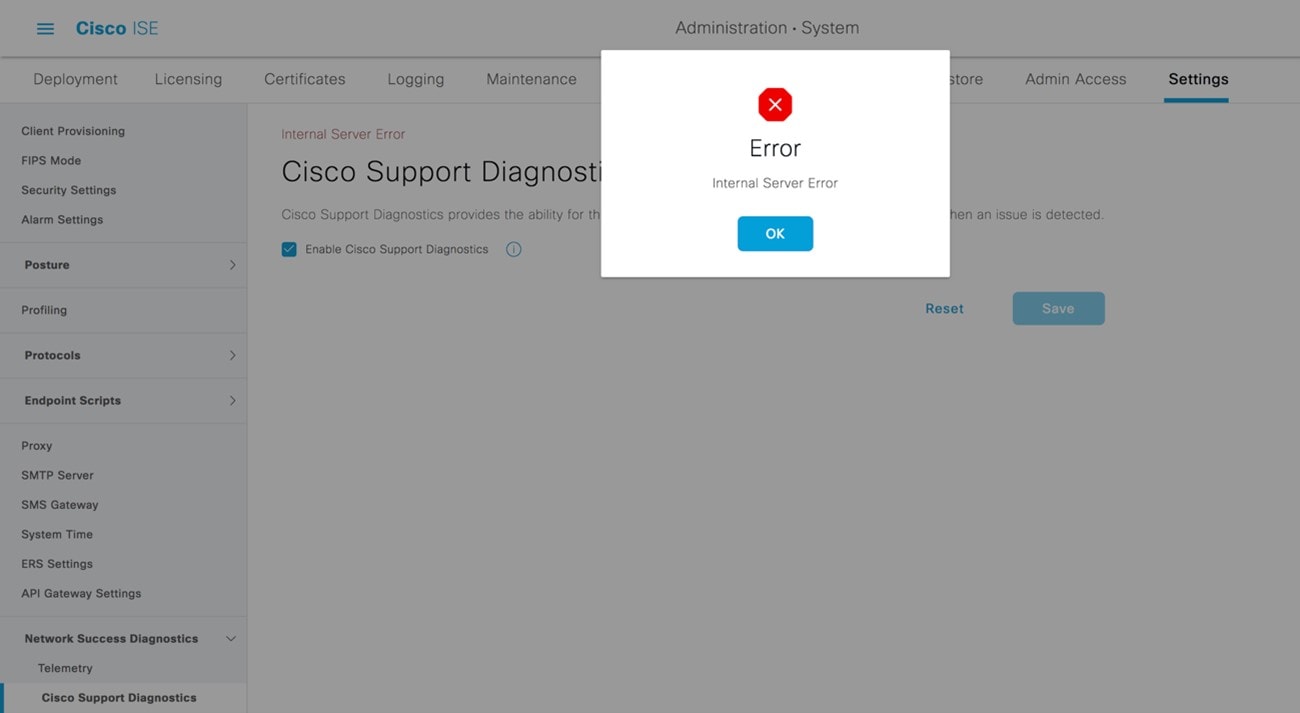Expand the Protocols section chevron

coord(232,355)
